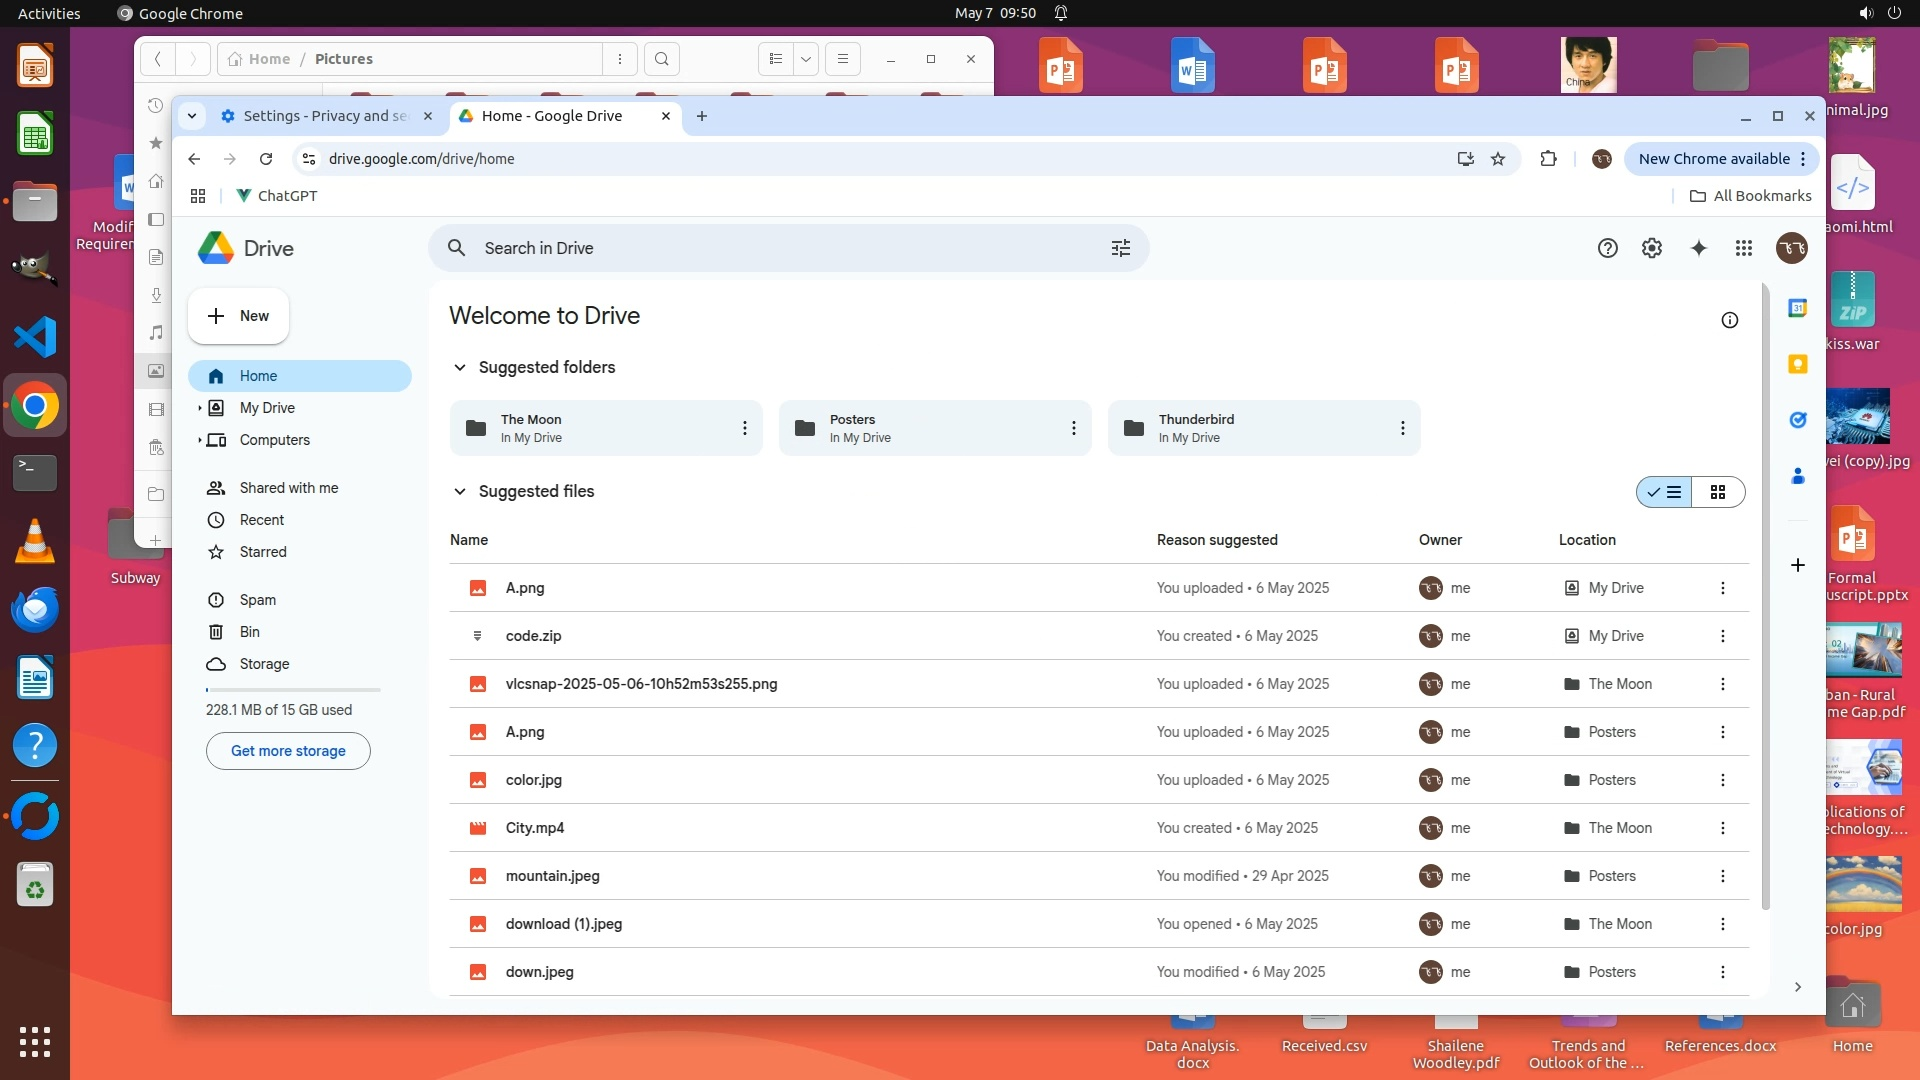Open Google Calendar side panel icon
The width and height of the screenshot is (1920, 1080).
[x=1797, y=308]
